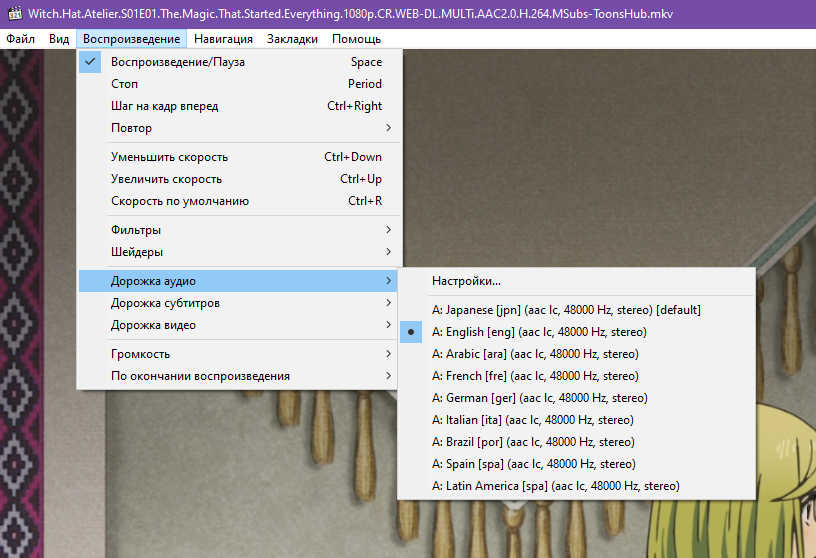Click the window title filename text
The width and height of the screenshot is (816, 558).
click(x=350, y=14)
